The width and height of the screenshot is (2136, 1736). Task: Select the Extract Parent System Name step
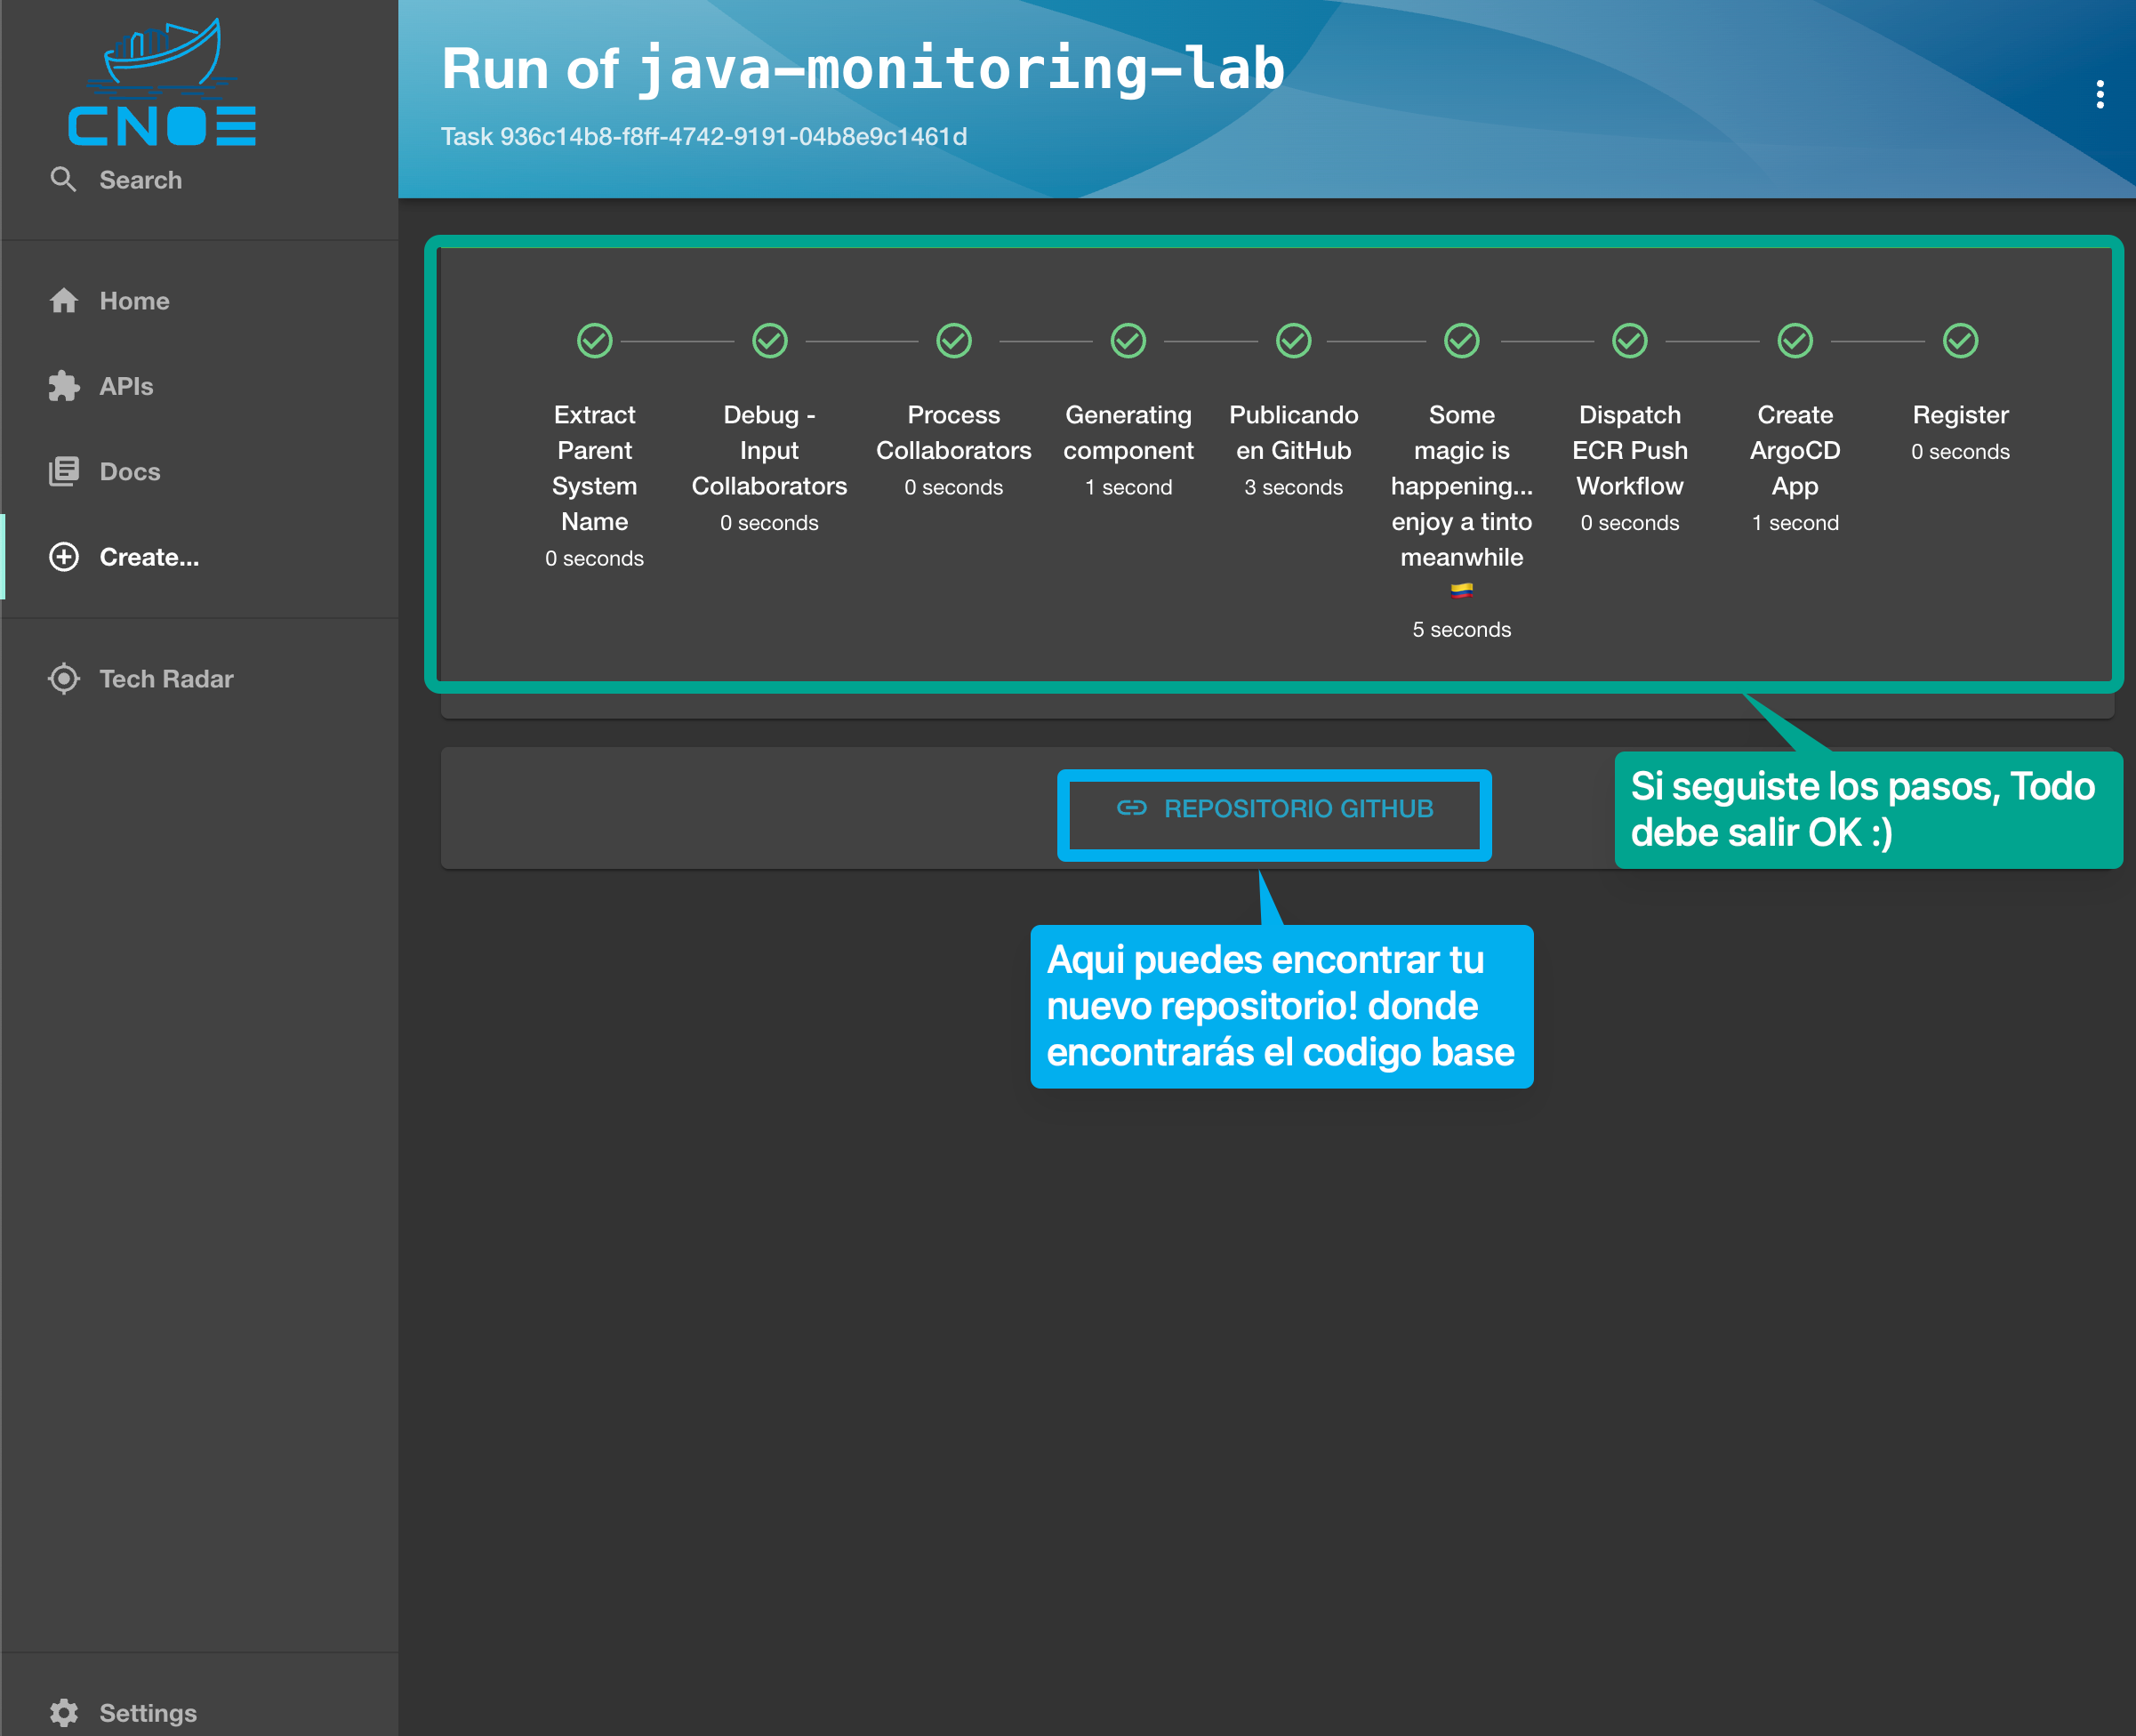point(594,467)
